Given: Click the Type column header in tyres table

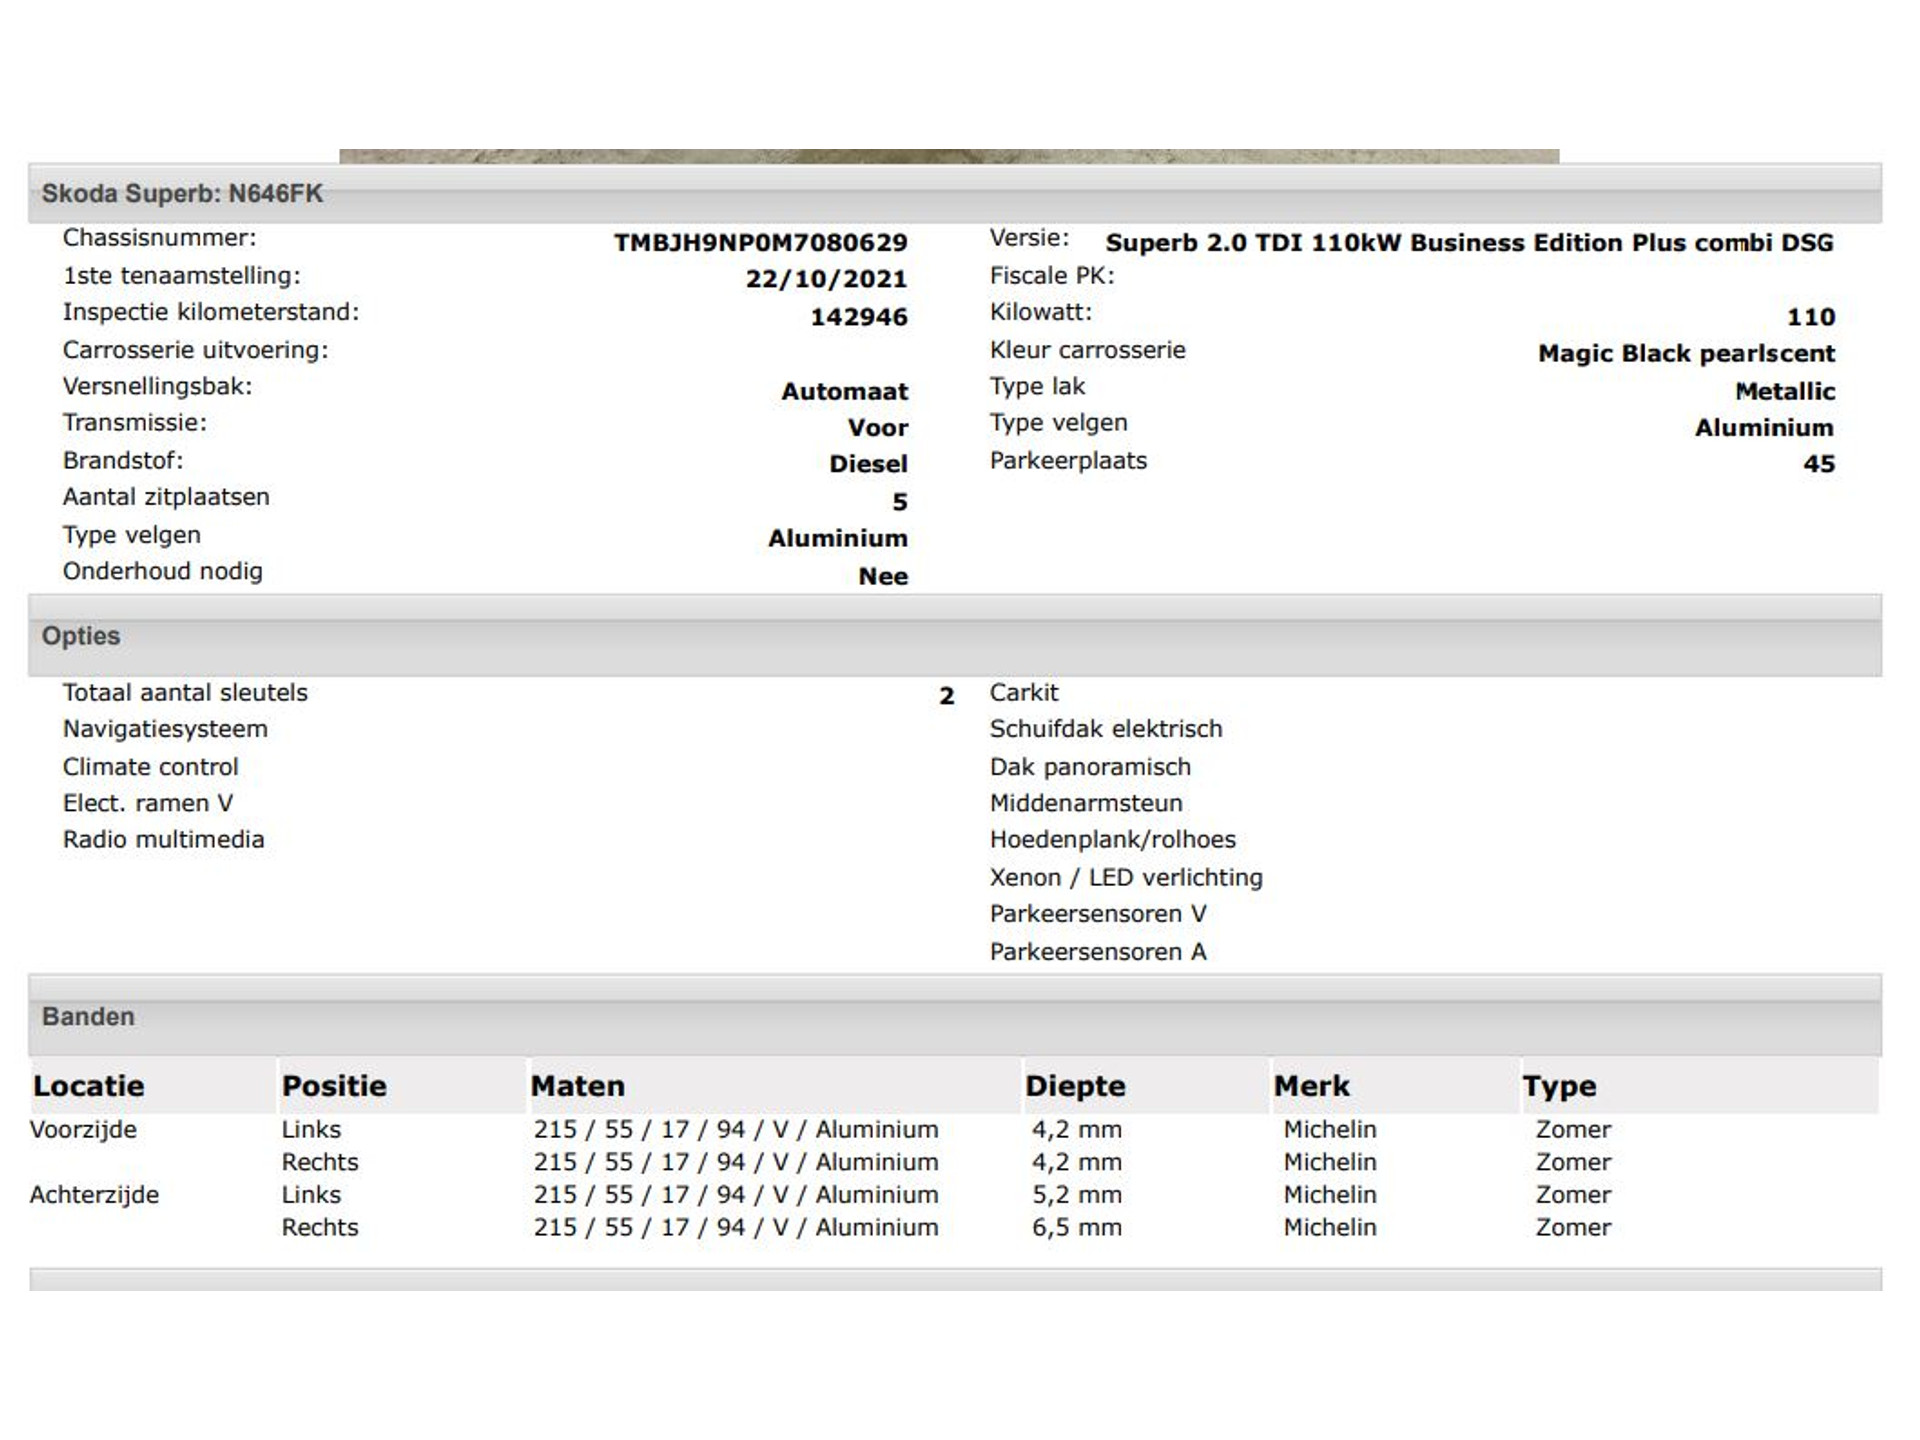Looking at the screenshot, I should pyautogui.click(x=1559, y=1086).
